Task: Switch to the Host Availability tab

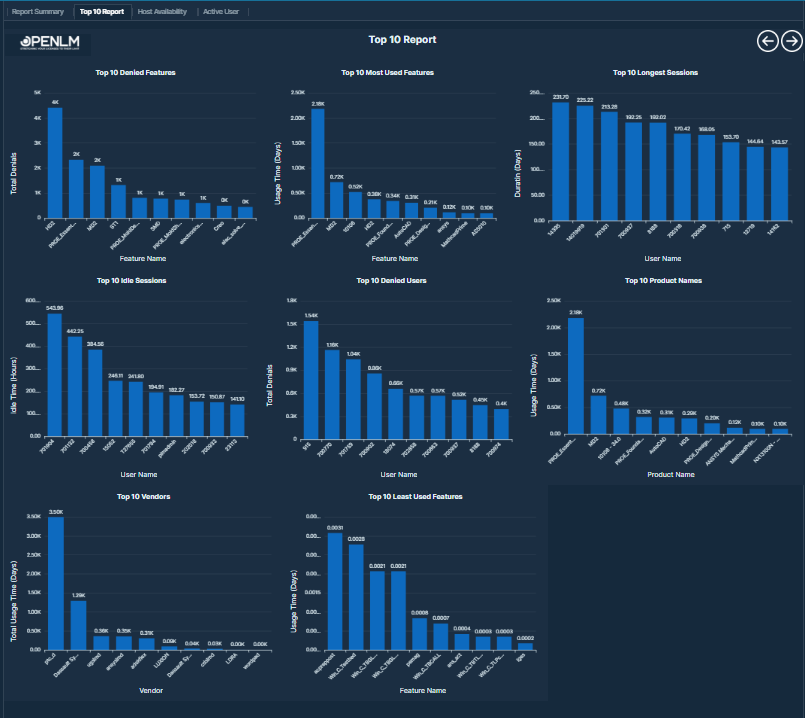Action: [162, 12]
